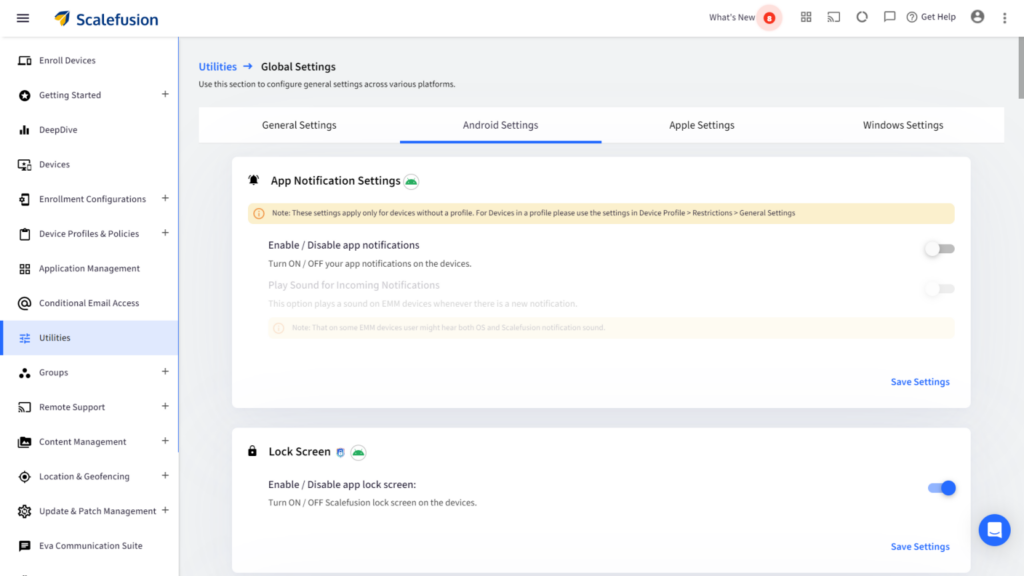Expand Remote Support plus icon
Screen dimensions: 1024x576
point(165,406)
